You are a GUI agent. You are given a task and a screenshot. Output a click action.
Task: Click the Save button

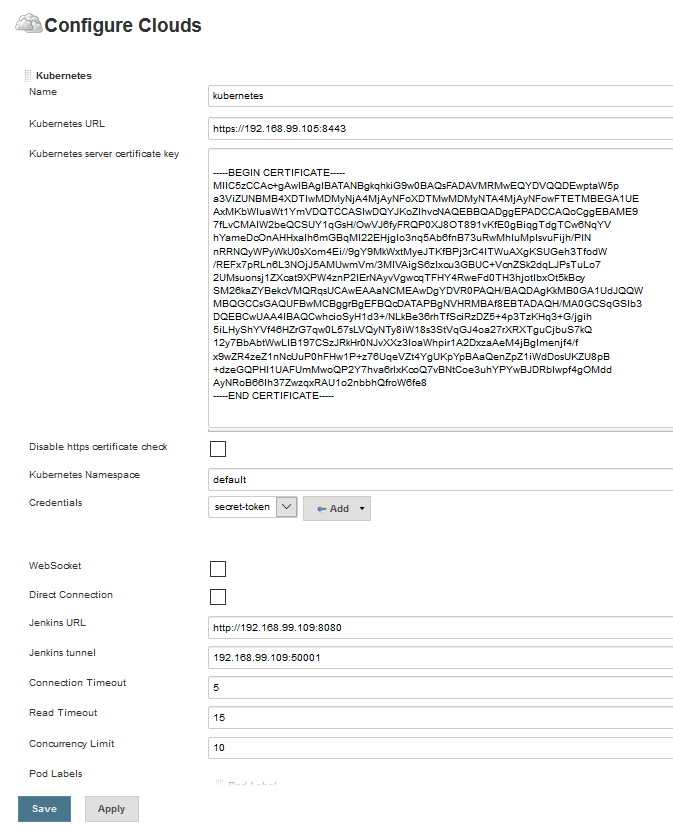44,809
